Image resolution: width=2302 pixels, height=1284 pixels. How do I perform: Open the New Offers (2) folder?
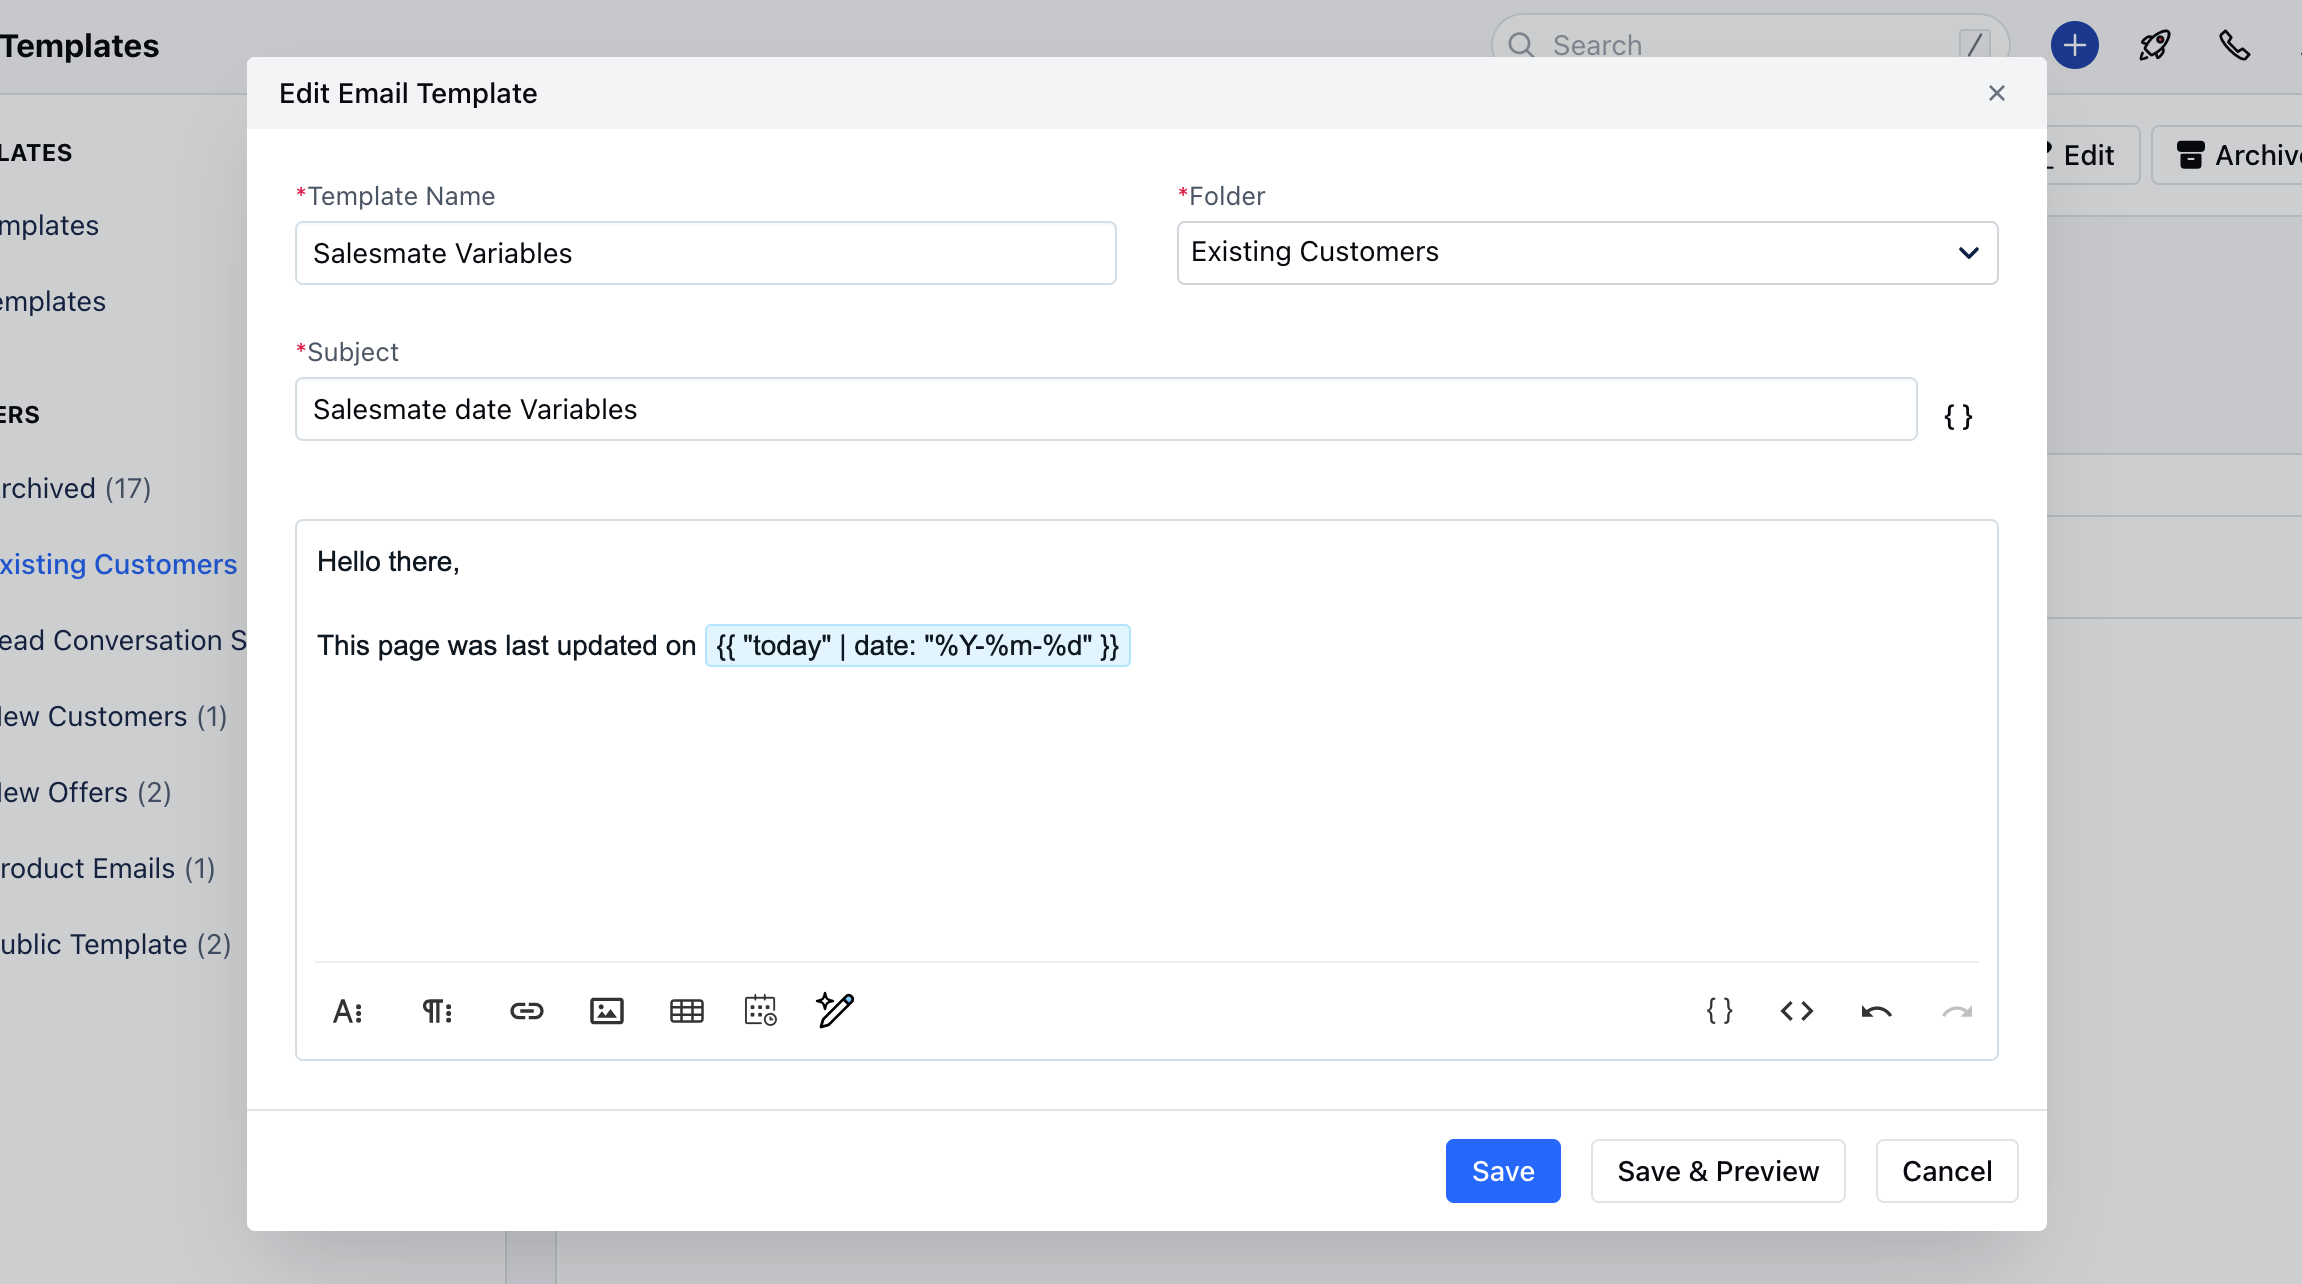pyautogui.click(x=86, y=792)
